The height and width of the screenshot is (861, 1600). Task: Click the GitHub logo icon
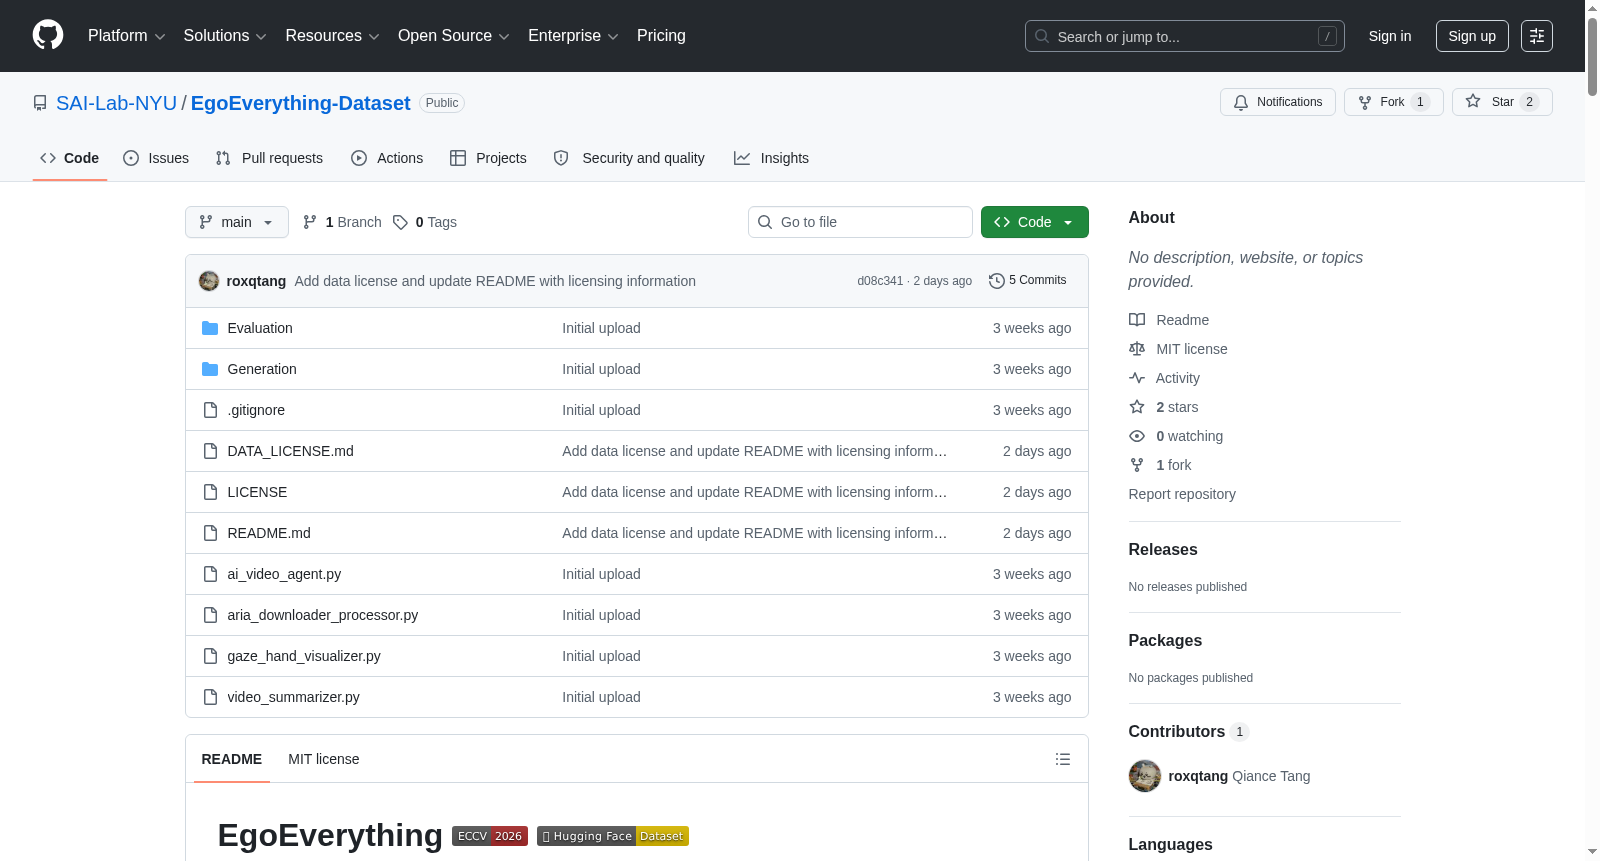tap(48, 35)
